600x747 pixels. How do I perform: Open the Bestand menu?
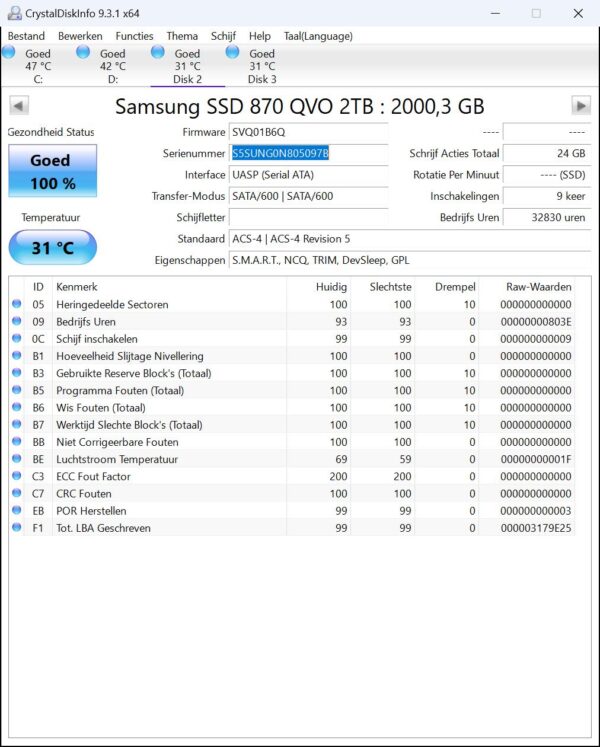(26, 36)
